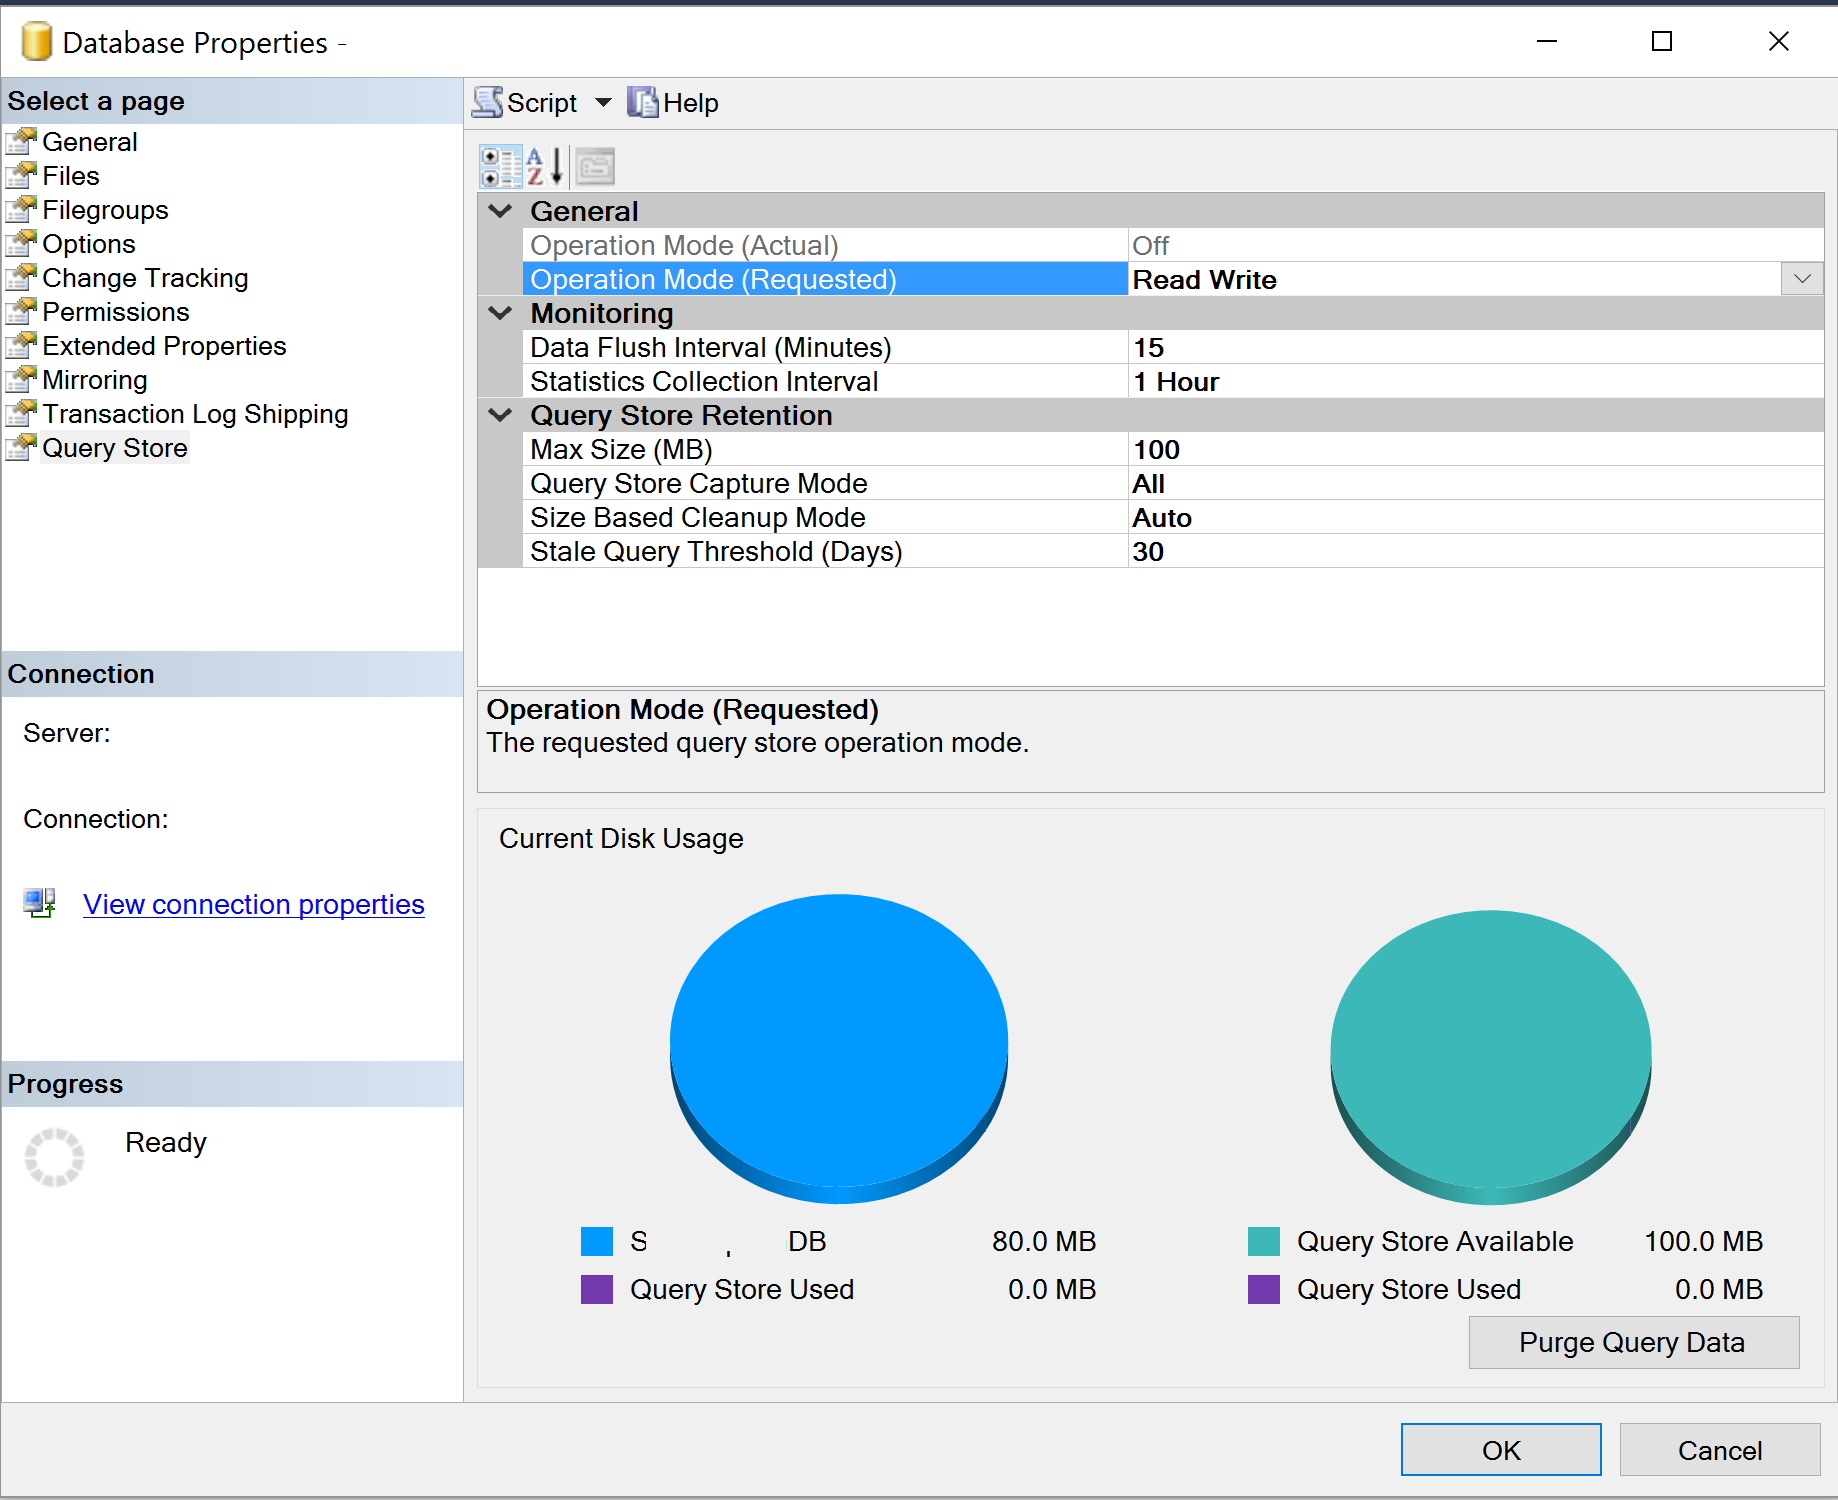This screenshot has height=1500, width=1838.
Task: Go to the Transaction Log Shipping page
Action: coord(195,413)
